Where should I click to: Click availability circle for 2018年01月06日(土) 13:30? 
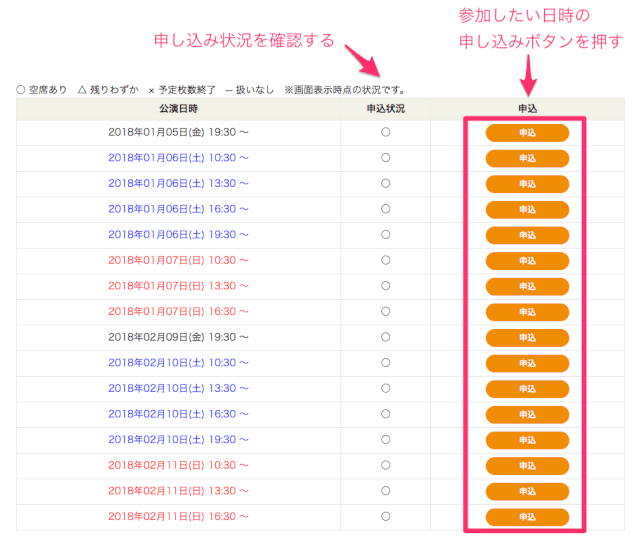point(385,183)
